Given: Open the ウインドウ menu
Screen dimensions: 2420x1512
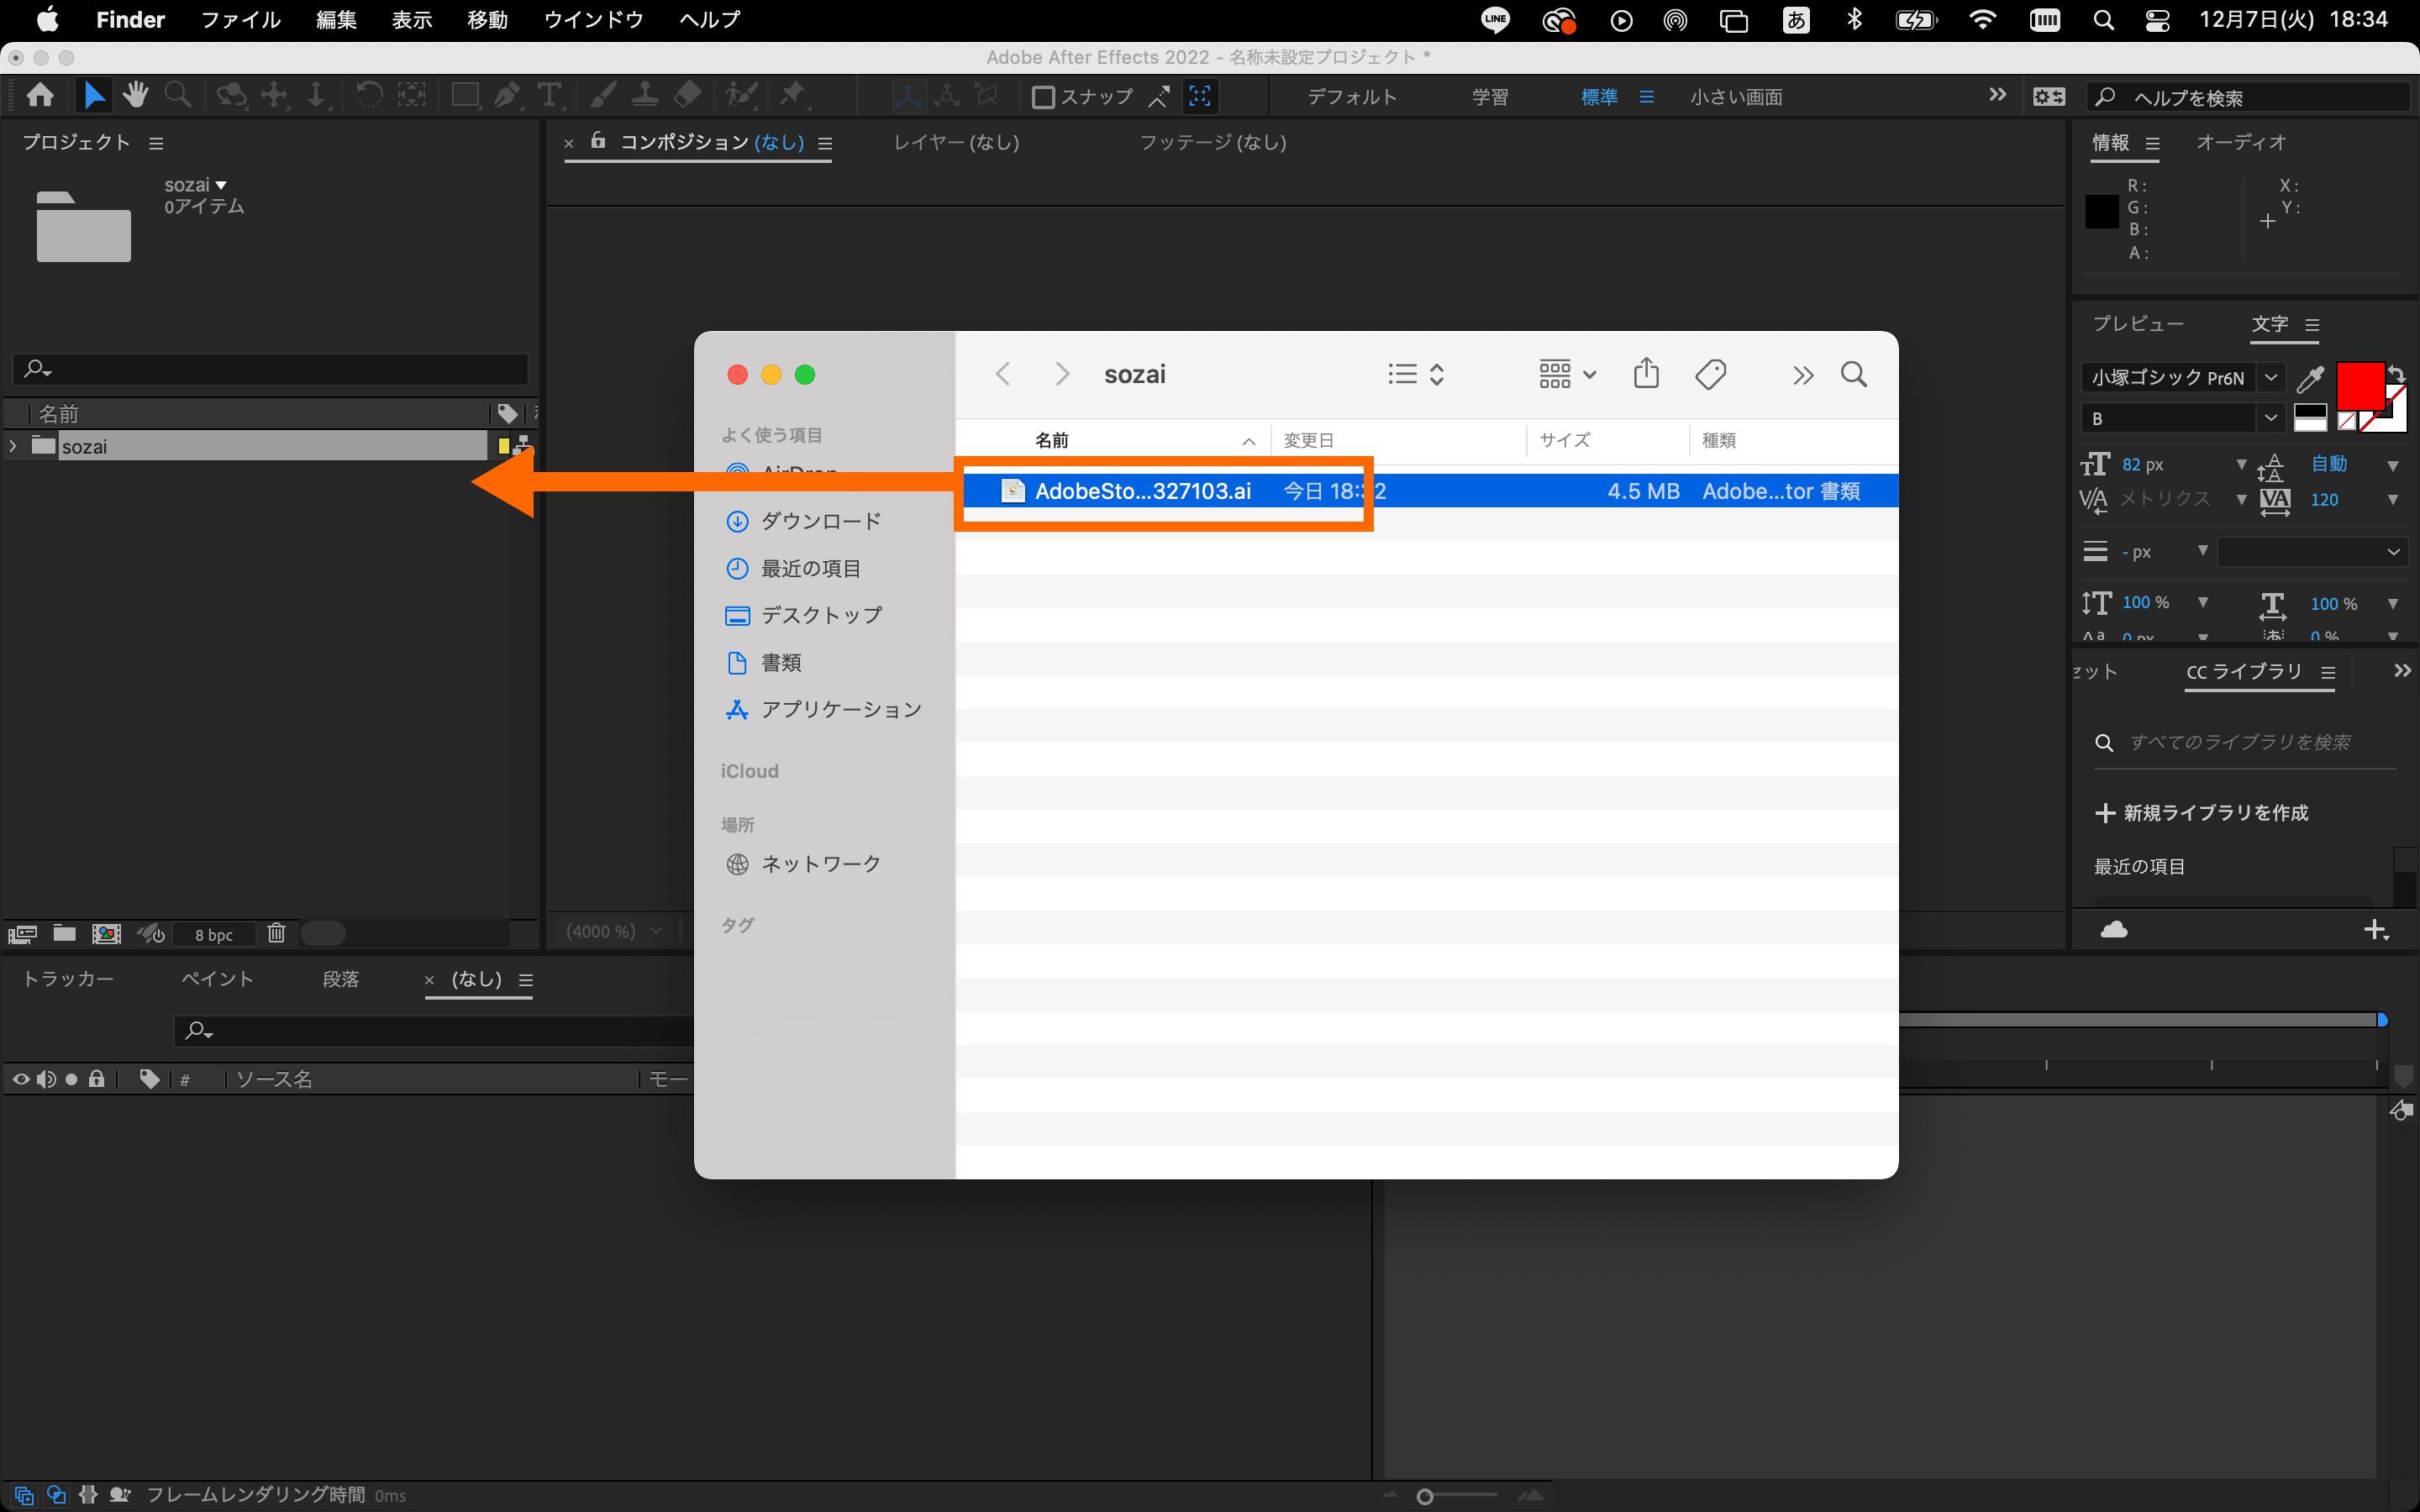Looking at the screenshot, I should pyautogui.click(x=593, y=19).
